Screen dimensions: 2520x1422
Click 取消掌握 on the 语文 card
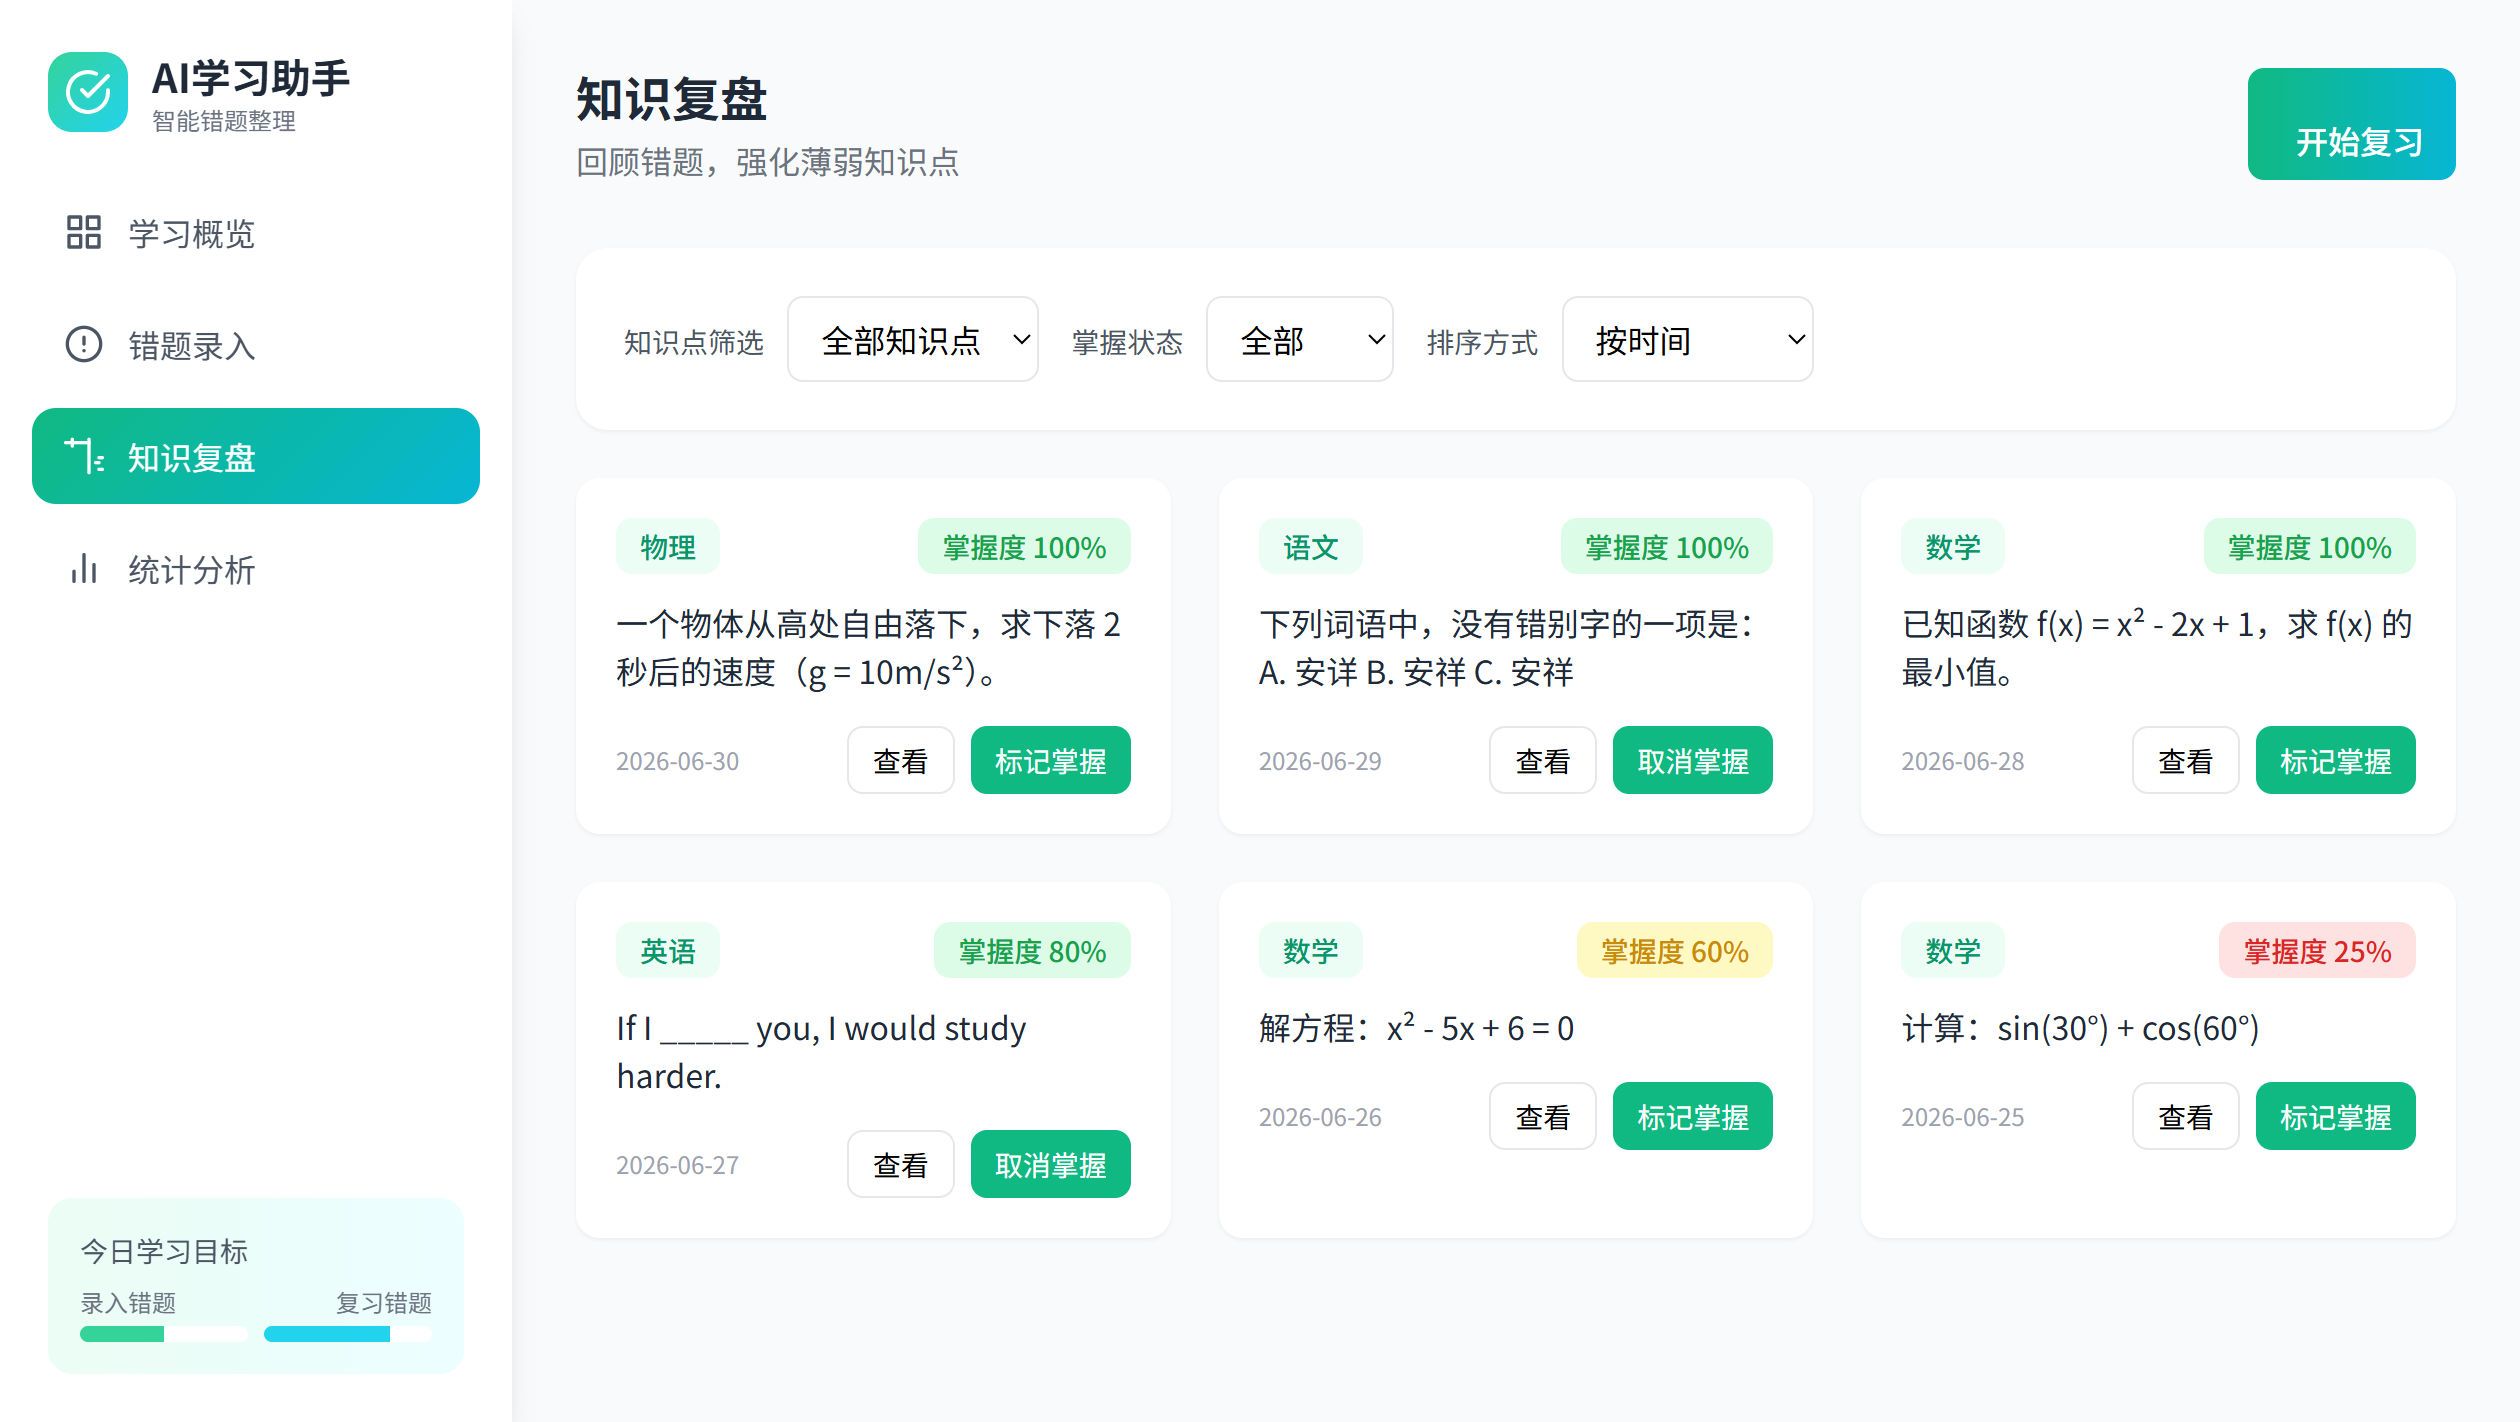[1693, 760]
